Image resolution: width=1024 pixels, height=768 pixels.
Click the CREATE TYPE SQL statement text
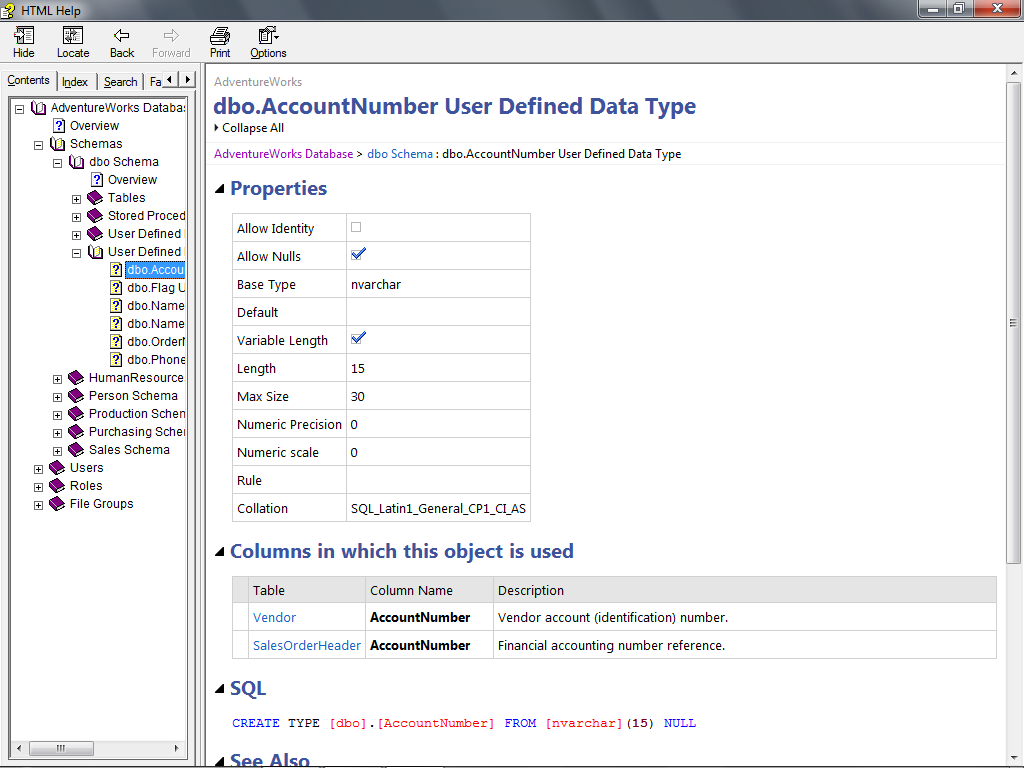coord(464,723)
